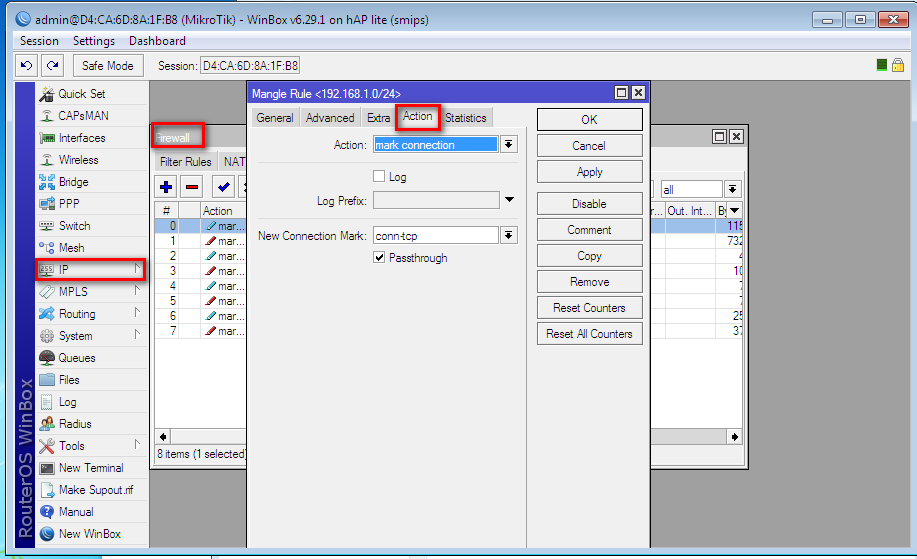Image resolution: width=917 pixels, height=559 pixels.
Task: Select rule row 3 in the mangle list
Action: [x=200, y=271]
